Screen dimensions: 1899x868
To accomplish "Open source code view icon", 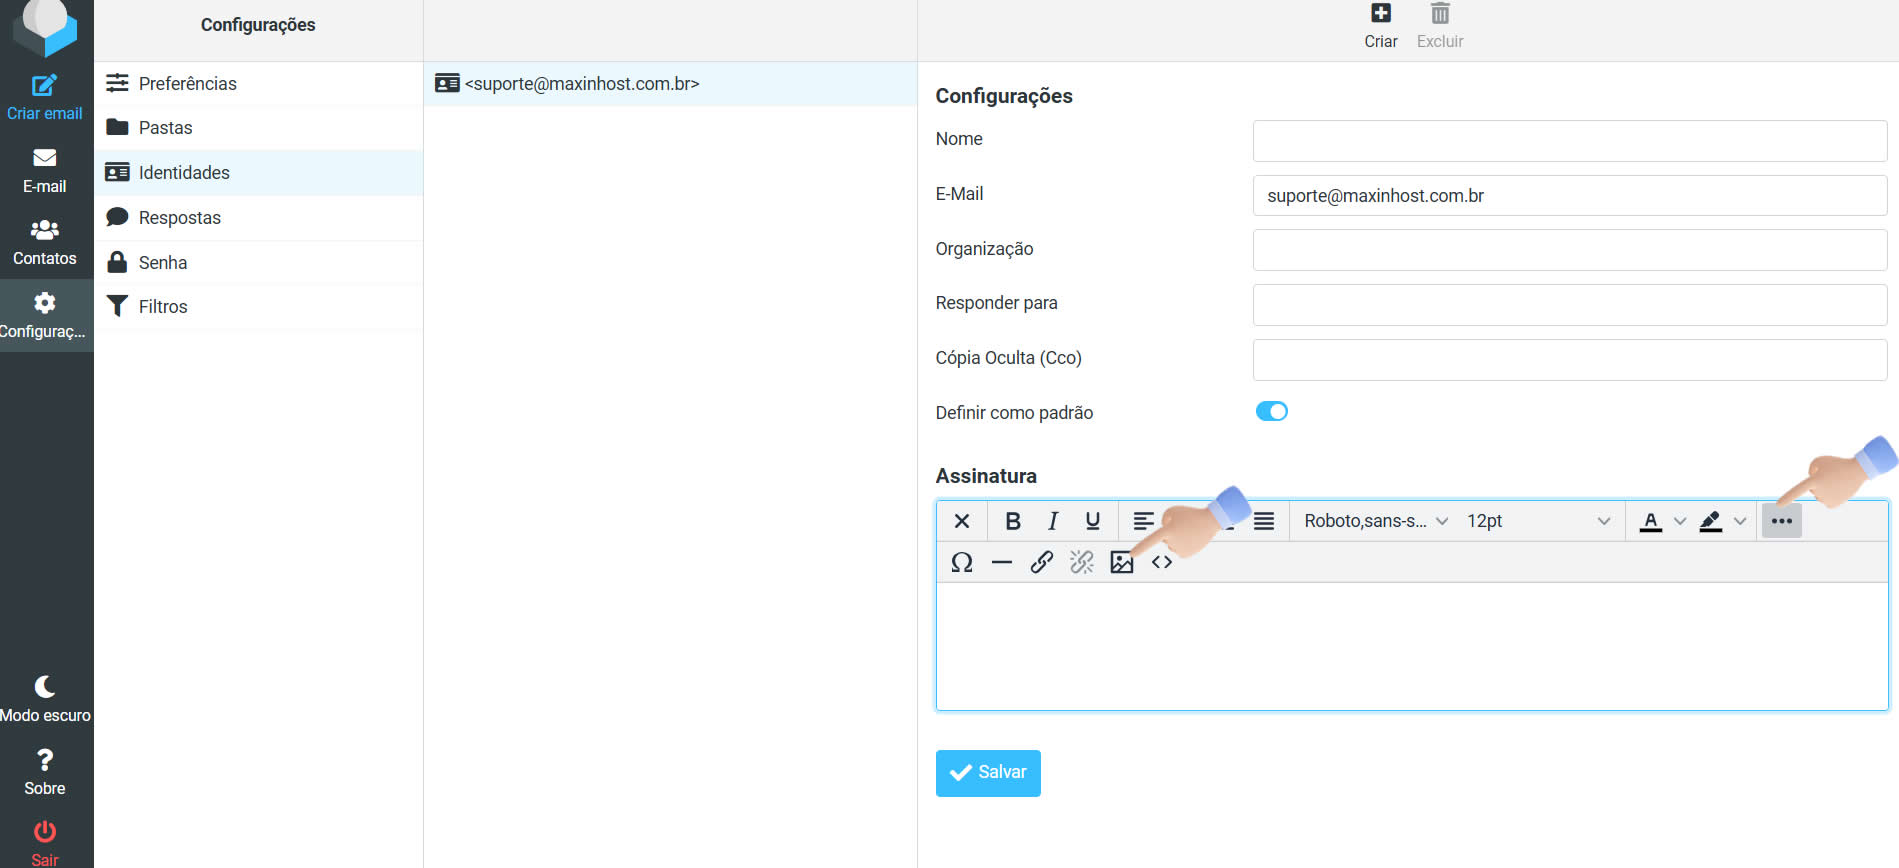I will click(1161, 562).
